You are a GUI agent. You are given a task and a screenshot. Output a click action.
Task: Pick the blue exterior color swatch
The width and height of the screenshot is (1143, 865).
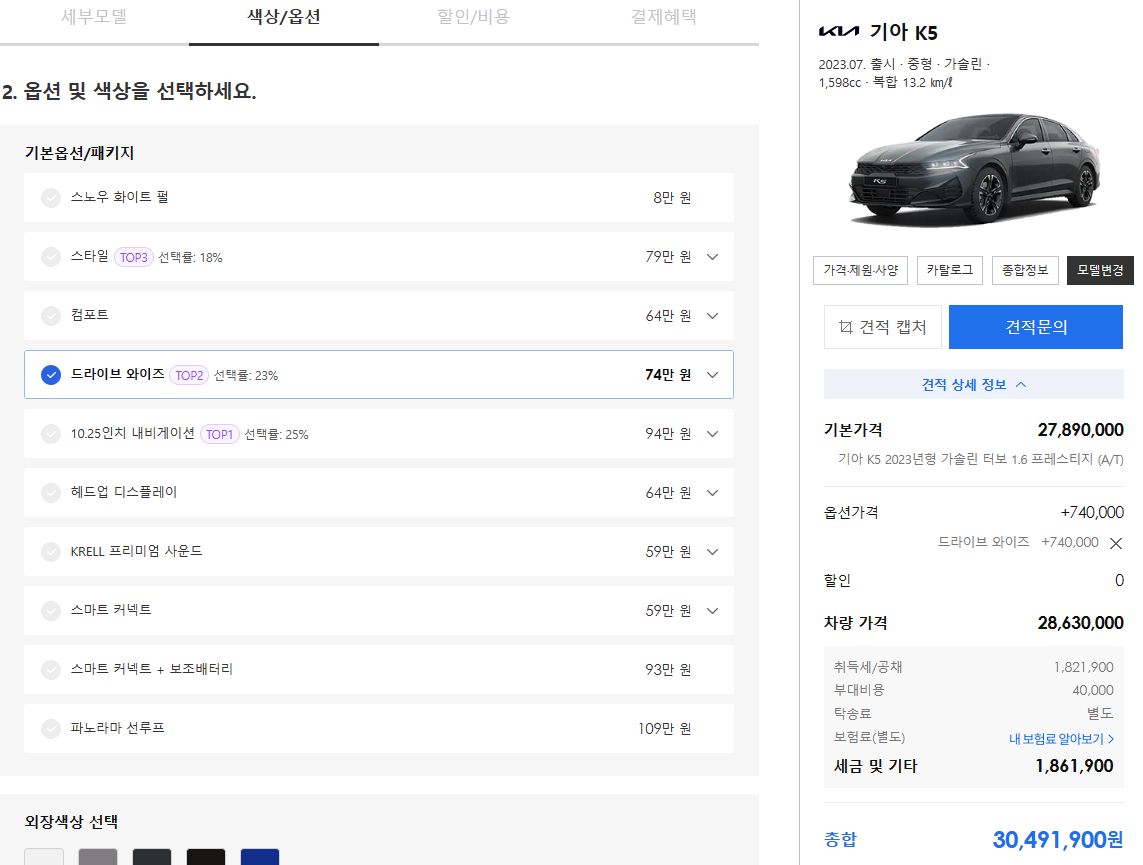click(260, 857)
